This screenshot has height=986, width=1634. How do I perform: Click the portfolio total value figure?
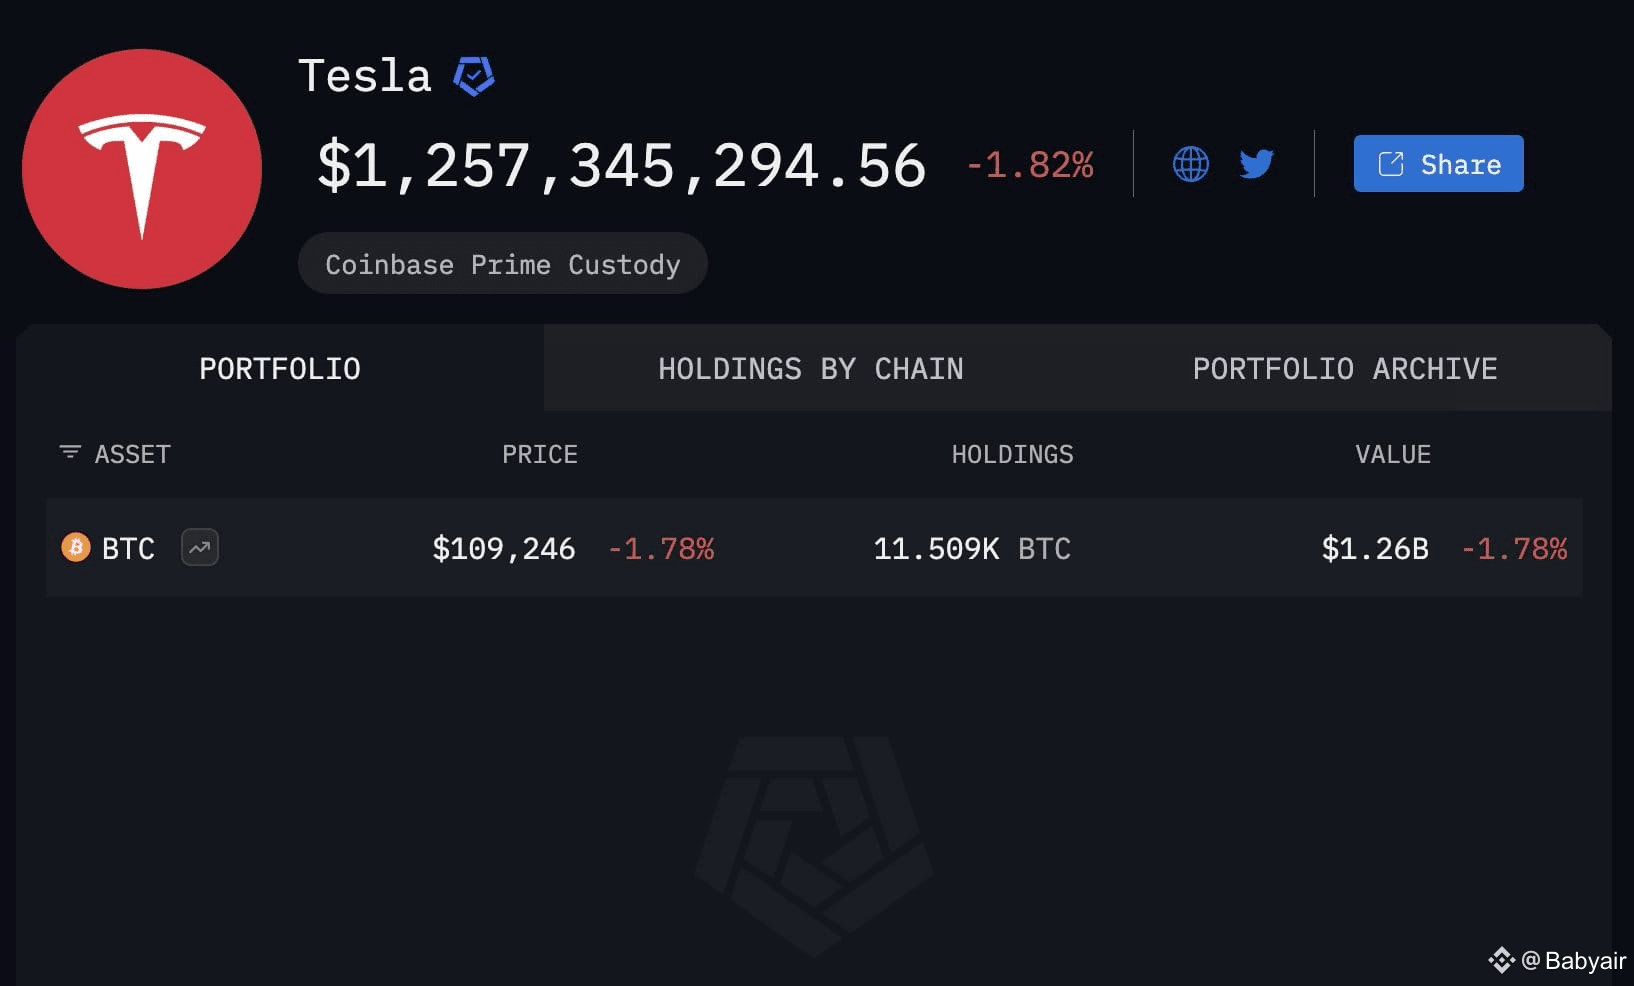[x=622, y=165]
